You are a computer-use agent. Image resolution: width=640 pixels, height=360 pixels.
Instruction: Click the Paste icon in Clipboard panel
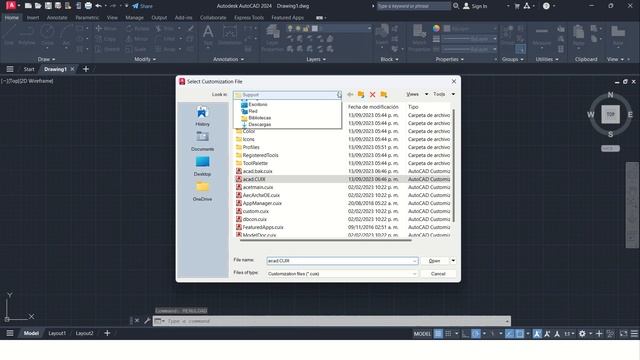point(578,35)
